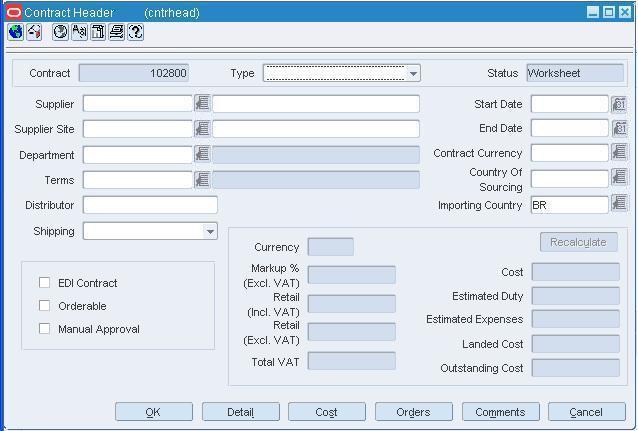Click the Retail (Excl. VAT) field
The image size is (638, 431).
click(x=352, y=332)
